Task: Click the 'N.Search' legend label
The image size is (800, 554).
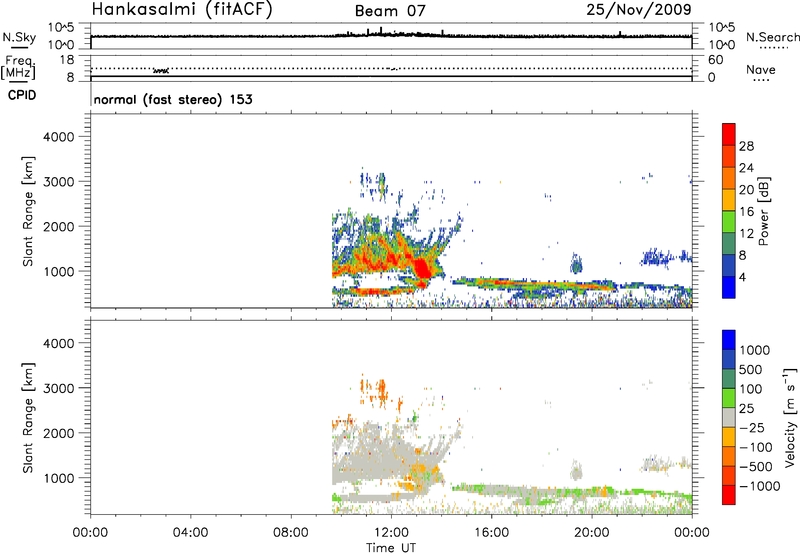Action: (773, 37)
